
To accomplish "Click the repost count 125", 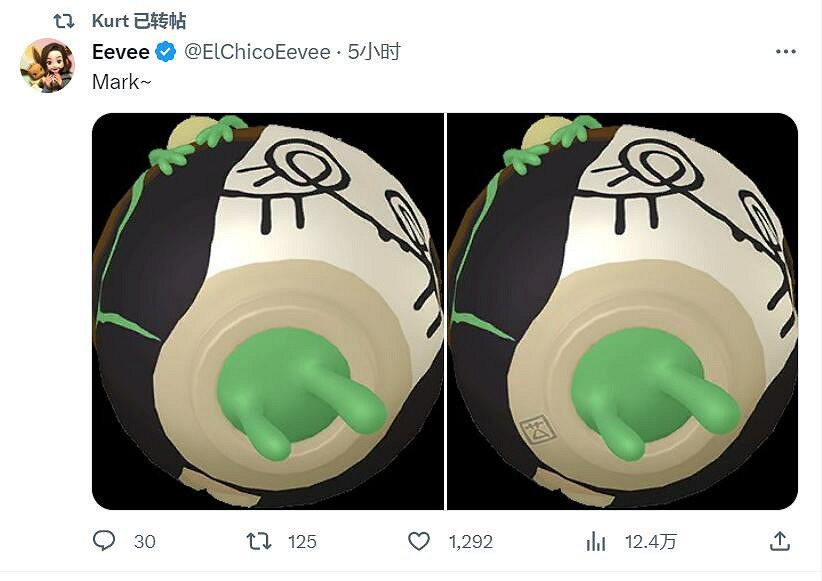I will tap(302, 541).
